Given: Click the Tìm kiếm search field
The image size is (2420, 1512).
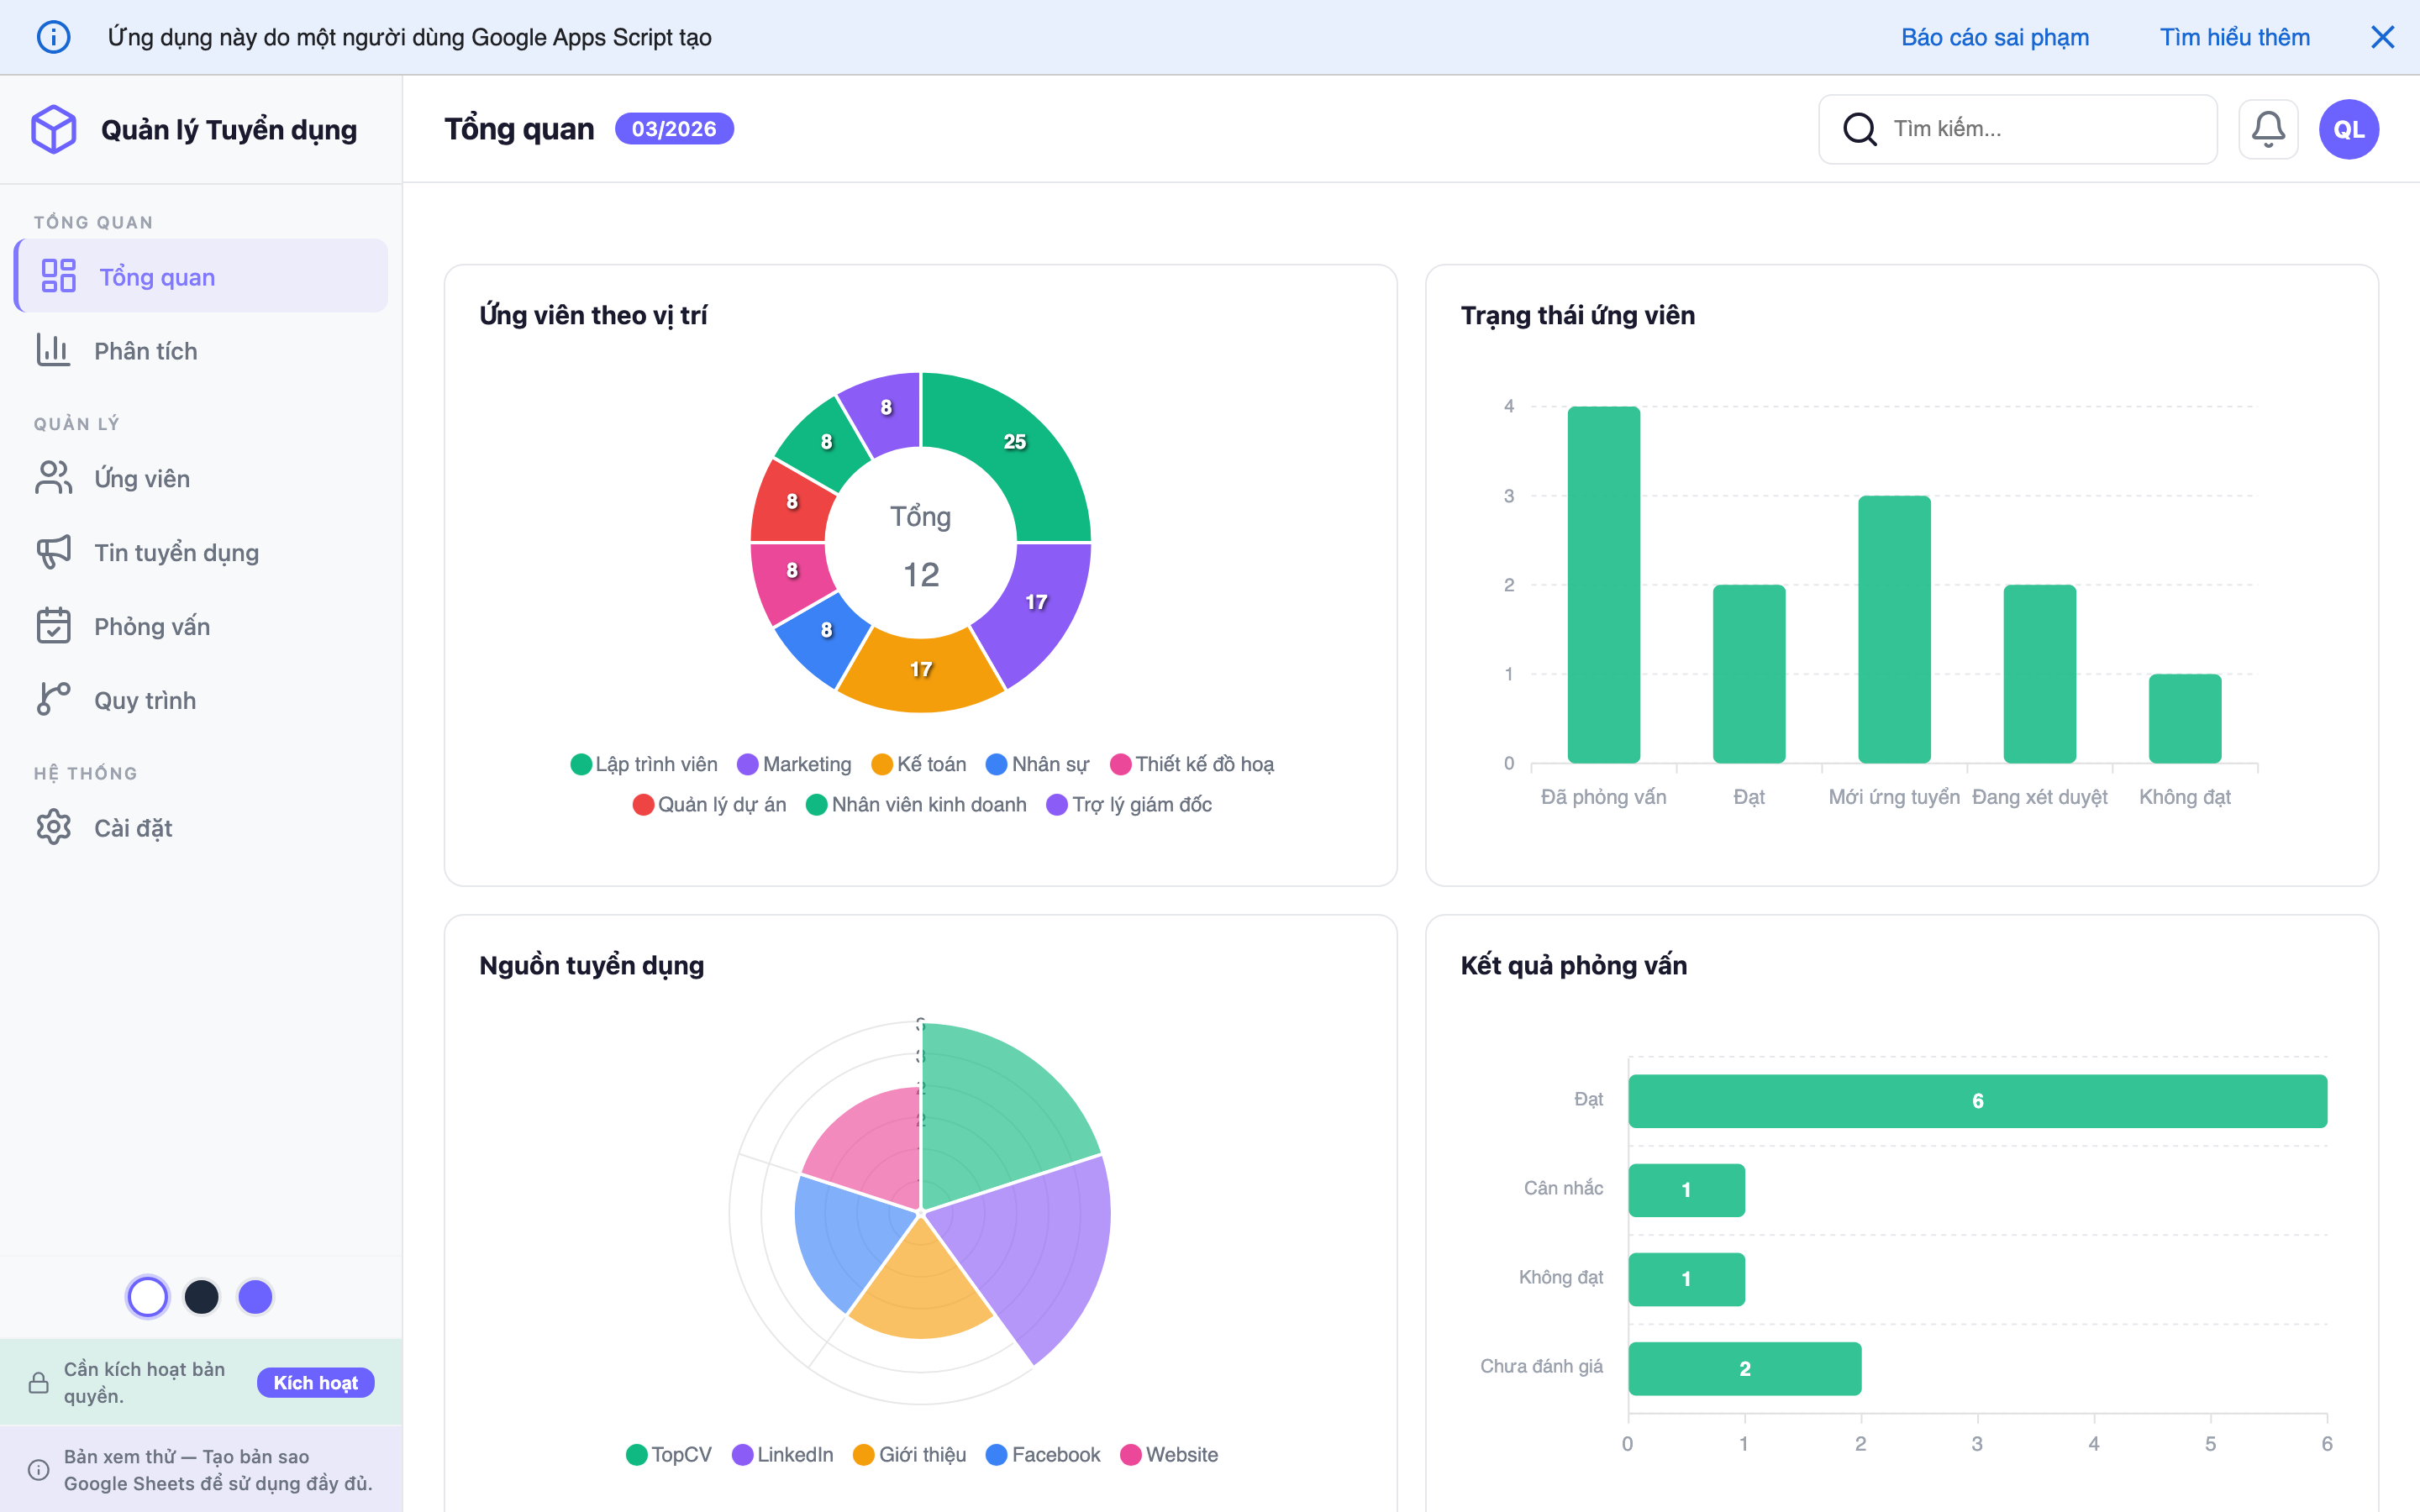Looking at the screenshot, I should coord(2040,129).
